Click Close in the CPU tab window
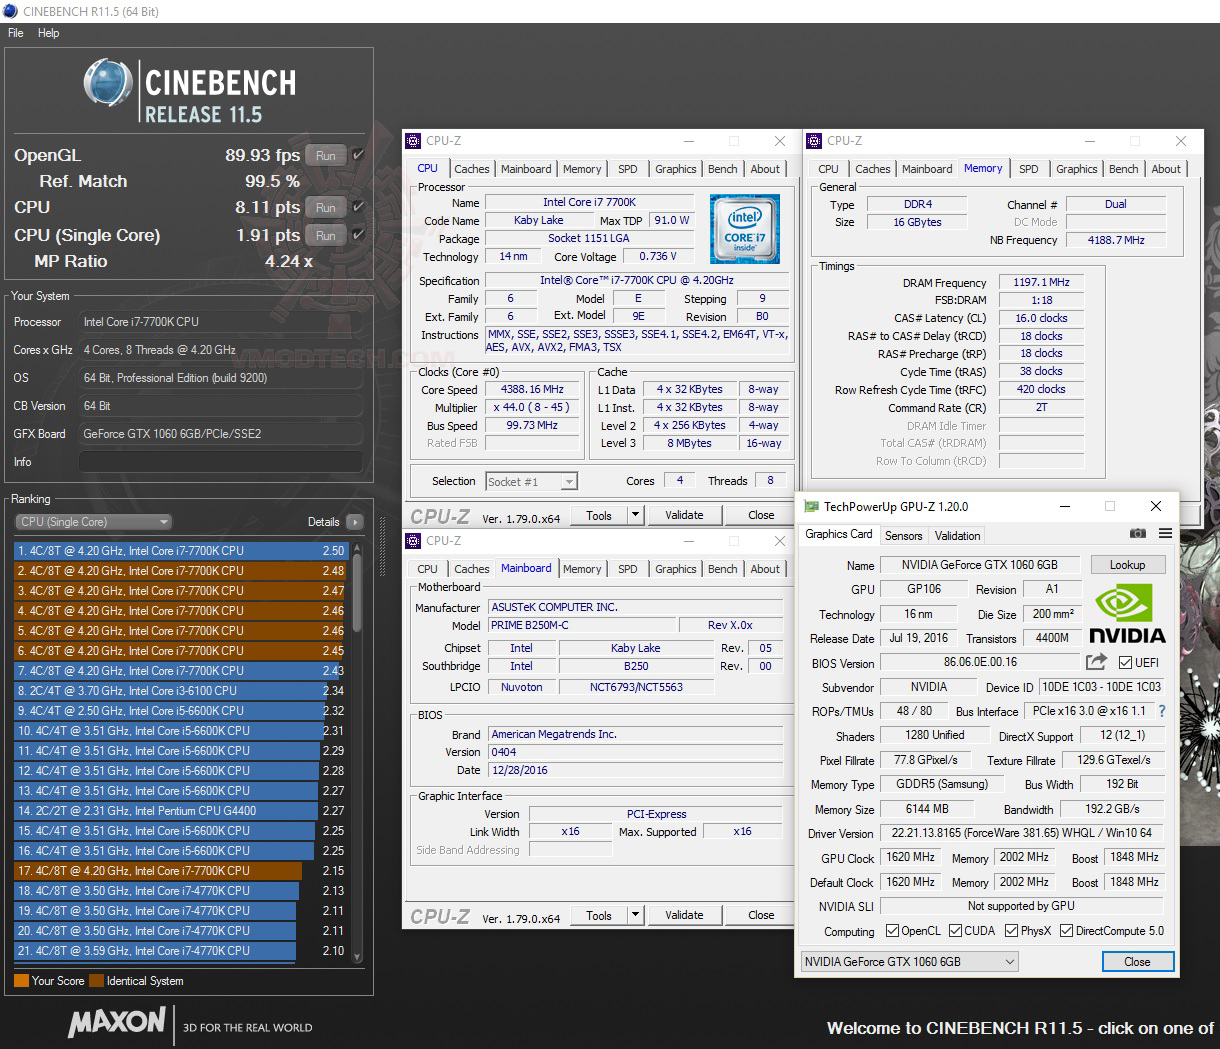Viewport: 1220px width, 1049px height. 761,515
